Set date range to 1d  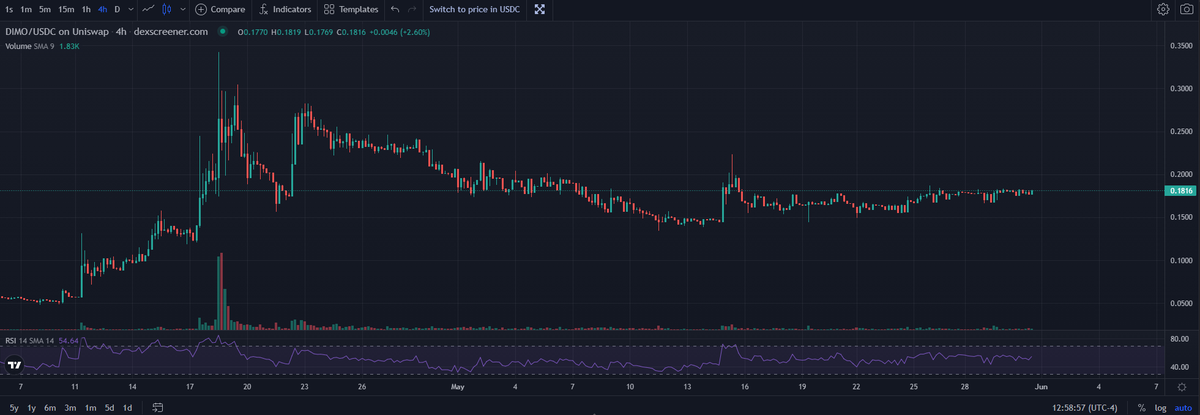(x=127, y=407)
